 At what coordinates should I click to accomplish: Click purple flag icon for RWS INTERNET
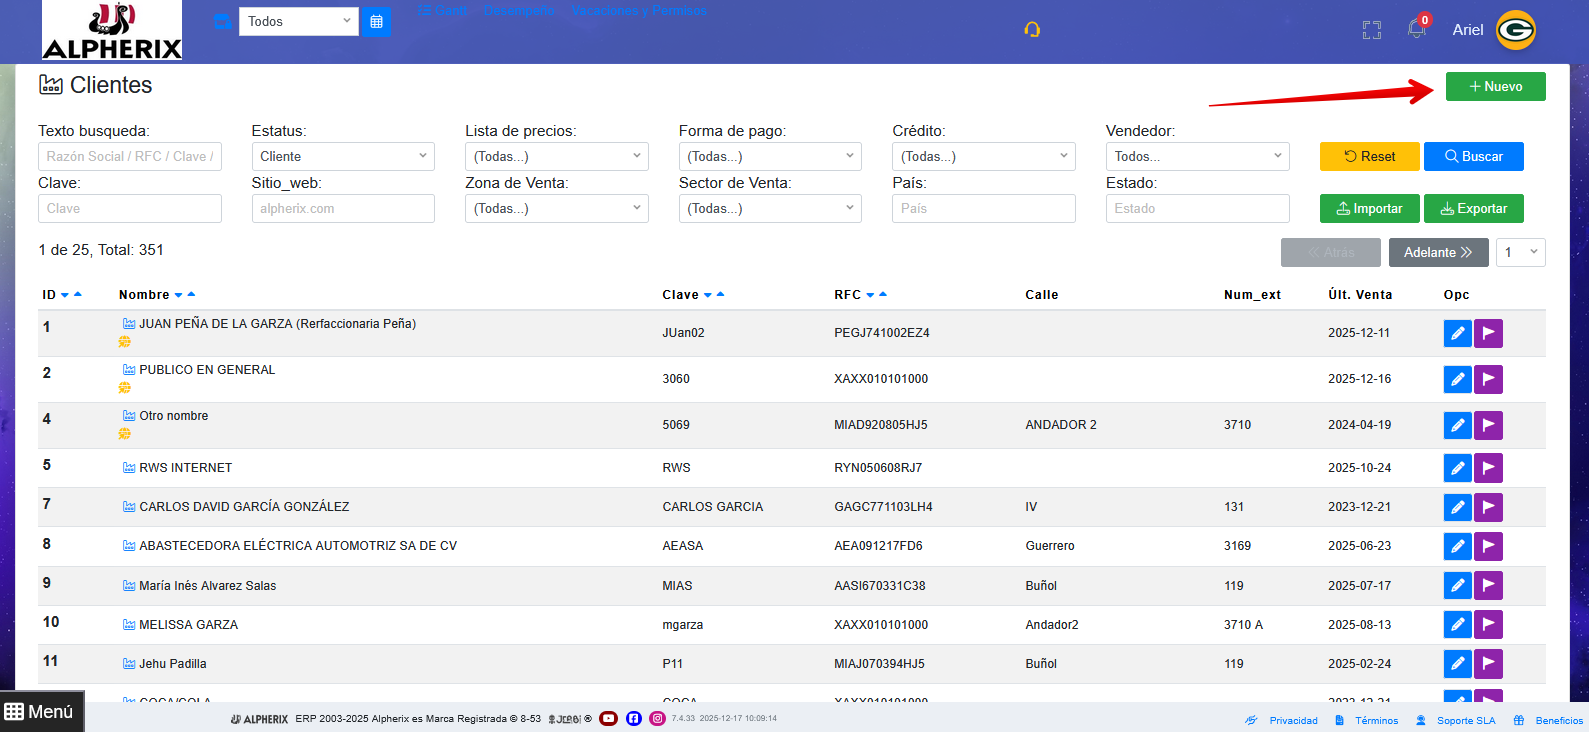[x=1488, y=468]
